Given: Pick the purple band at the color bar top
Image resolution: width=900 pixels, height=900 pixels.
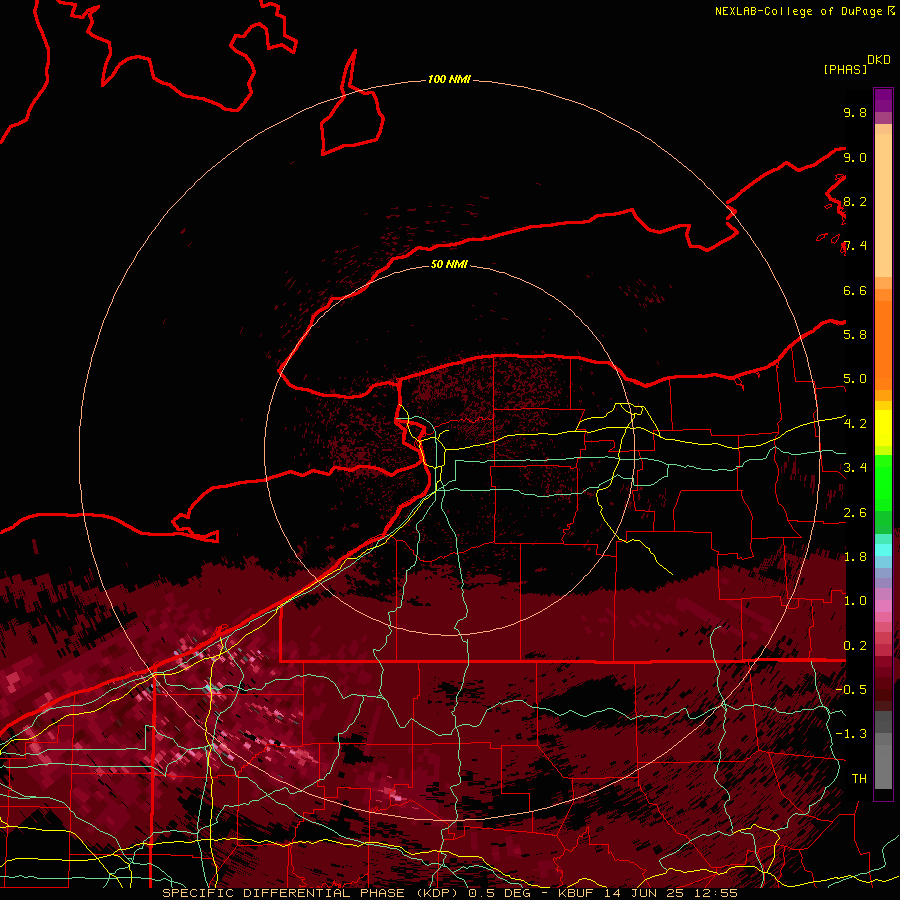Looking at the screenshot, I should (883, 100).
